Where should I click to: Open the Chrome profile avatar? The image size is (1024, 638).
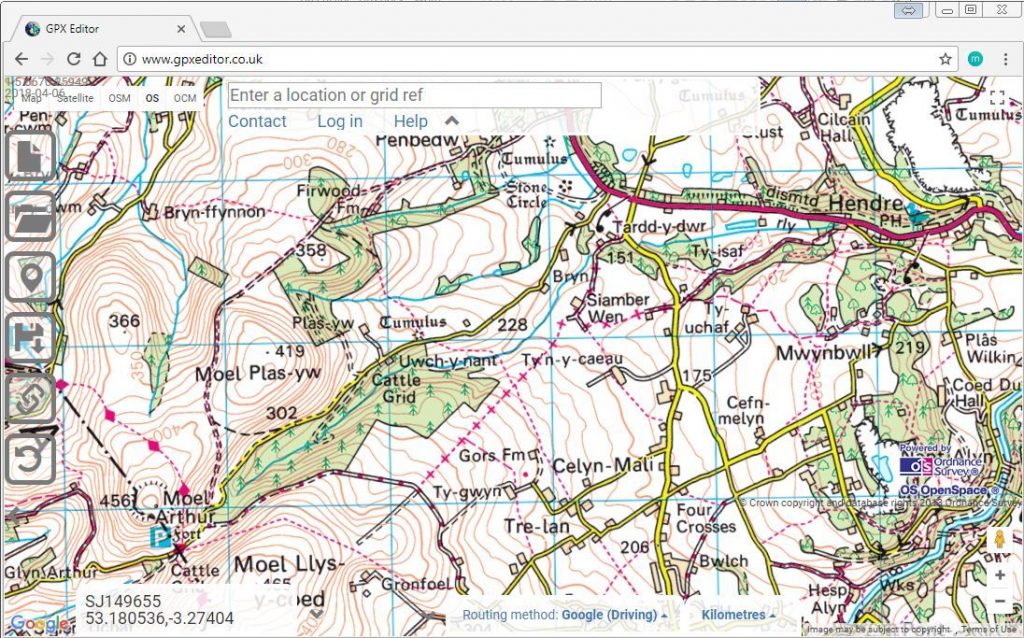975,59
